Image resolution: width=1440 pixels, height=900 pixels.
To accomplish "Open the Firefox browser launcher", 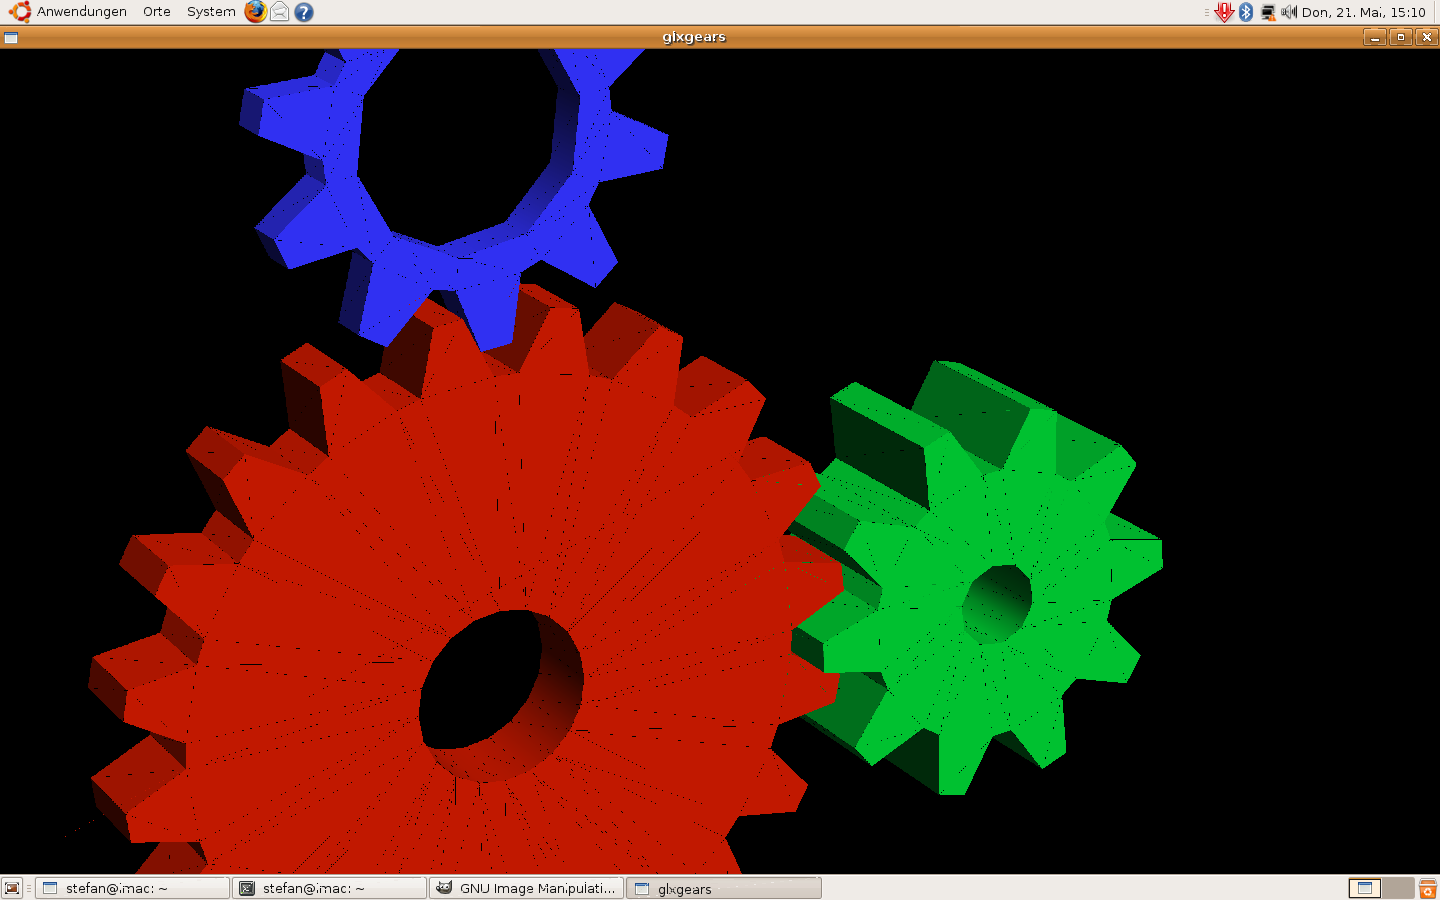I will click(256, 12).
